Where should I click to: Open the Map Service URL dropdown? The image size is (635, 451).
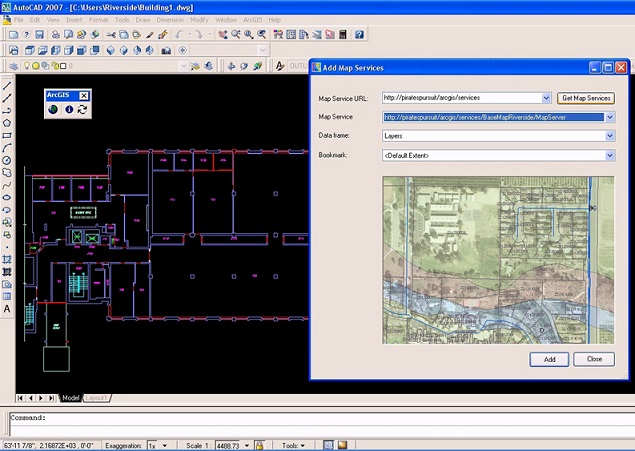click(546, 98)
